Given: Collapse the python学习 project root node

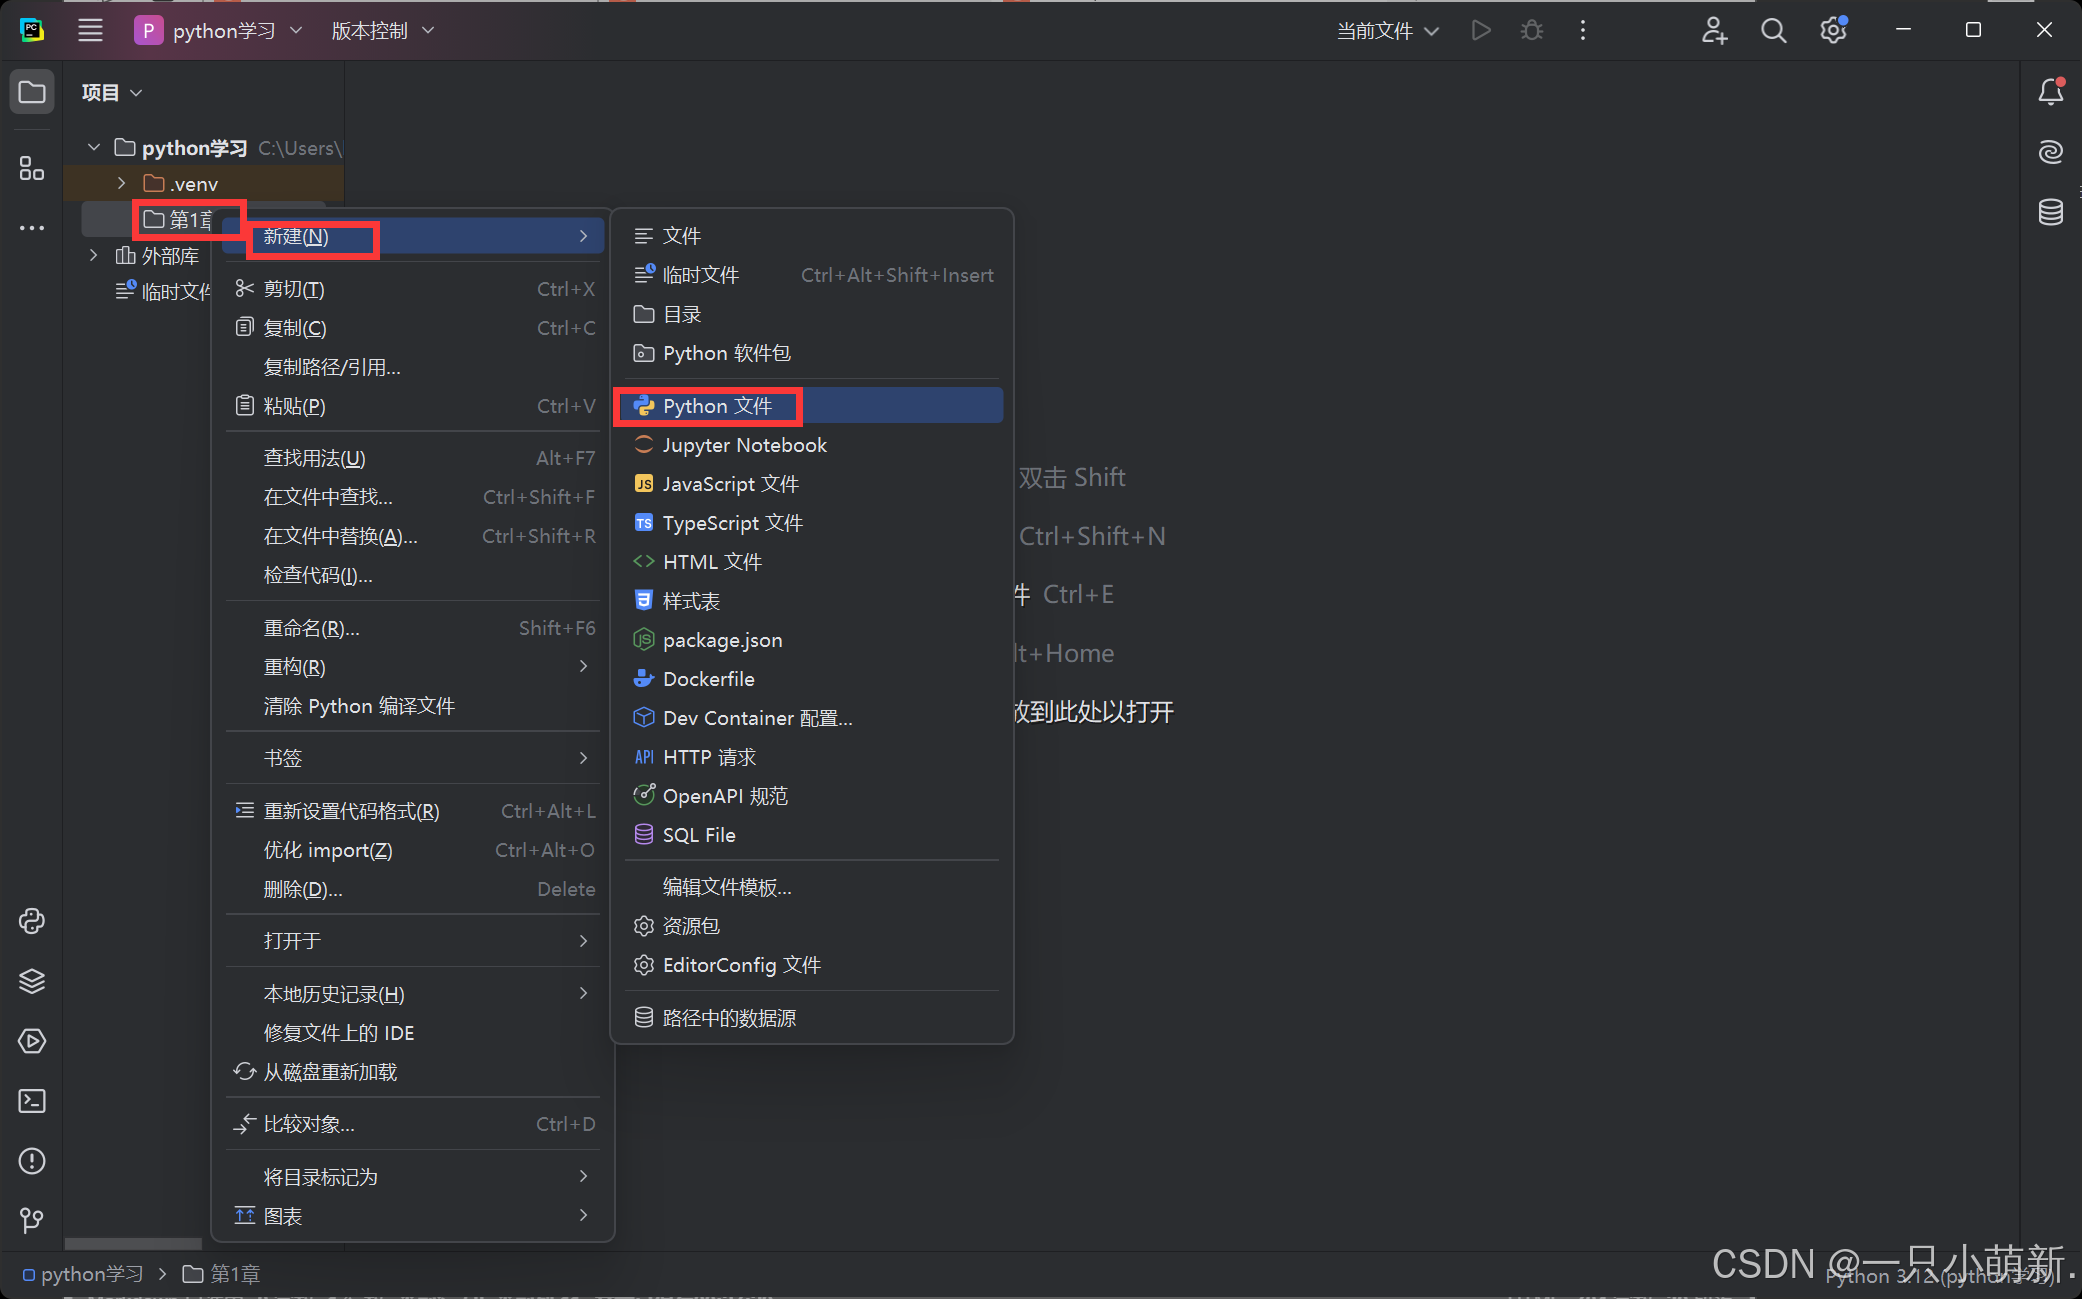Looking at the screenshot, I should (94, 148).
